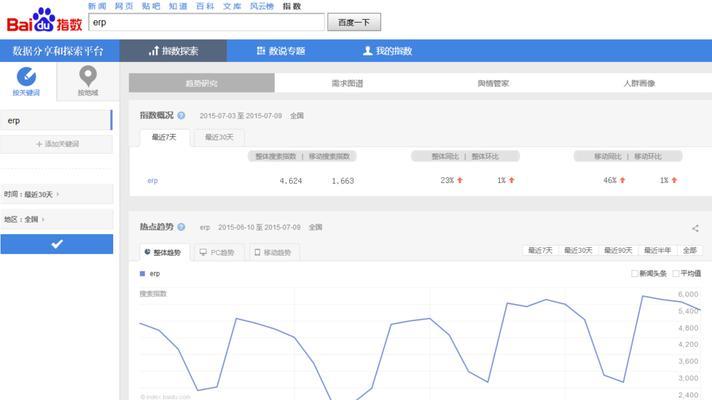Click the grid icon in 数说专题
Screen dimensions: 712x400
261,51
